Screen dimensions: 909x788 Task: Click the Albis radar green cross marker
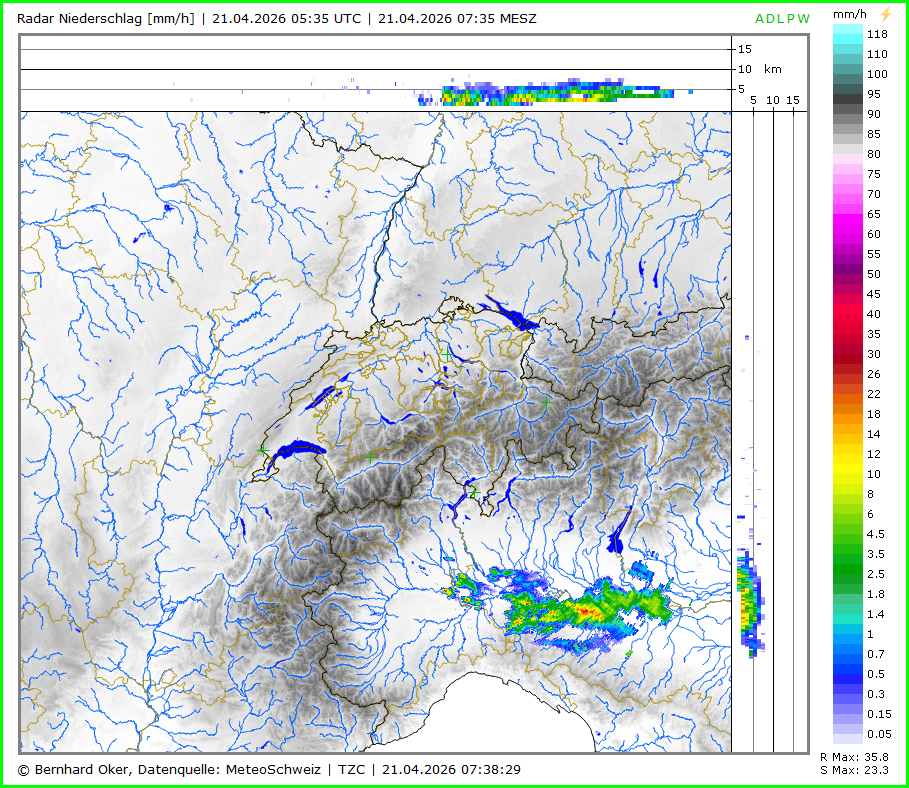pos(446,353)
